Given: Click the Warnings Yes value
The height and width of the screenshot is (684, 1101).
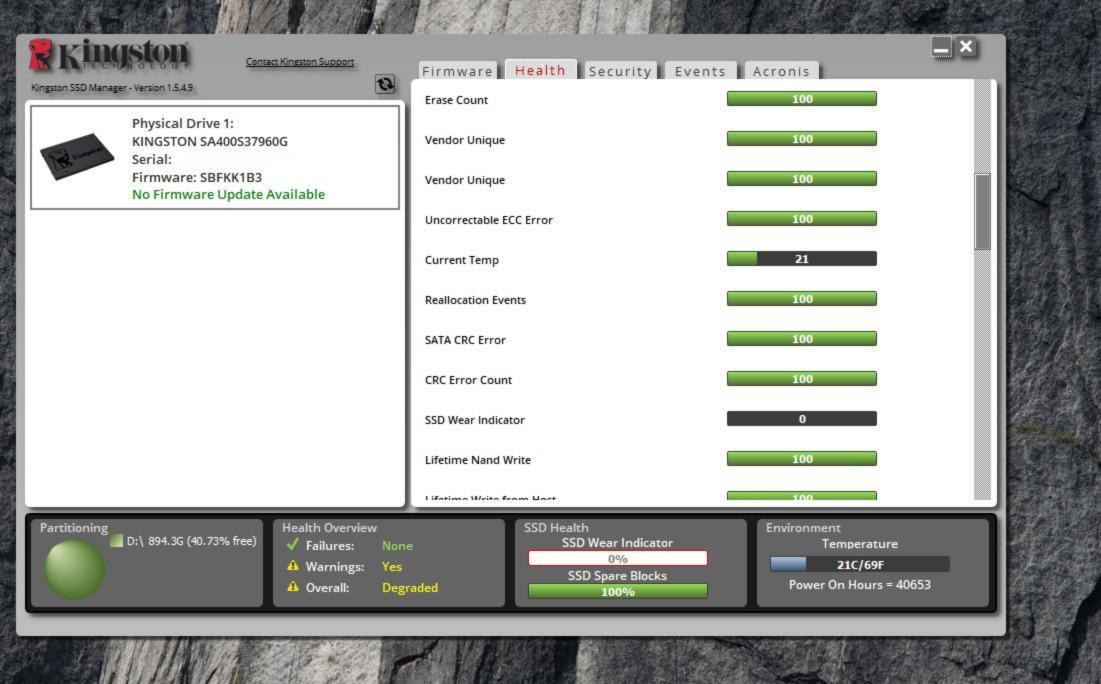Looking at the screenshot, I should [392, 567].
